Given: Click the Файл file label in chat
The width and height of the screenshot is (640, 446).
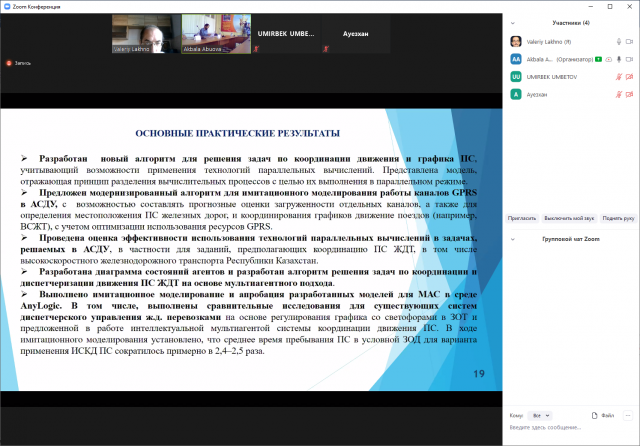Looking at the screenshot, I should 607,415.
